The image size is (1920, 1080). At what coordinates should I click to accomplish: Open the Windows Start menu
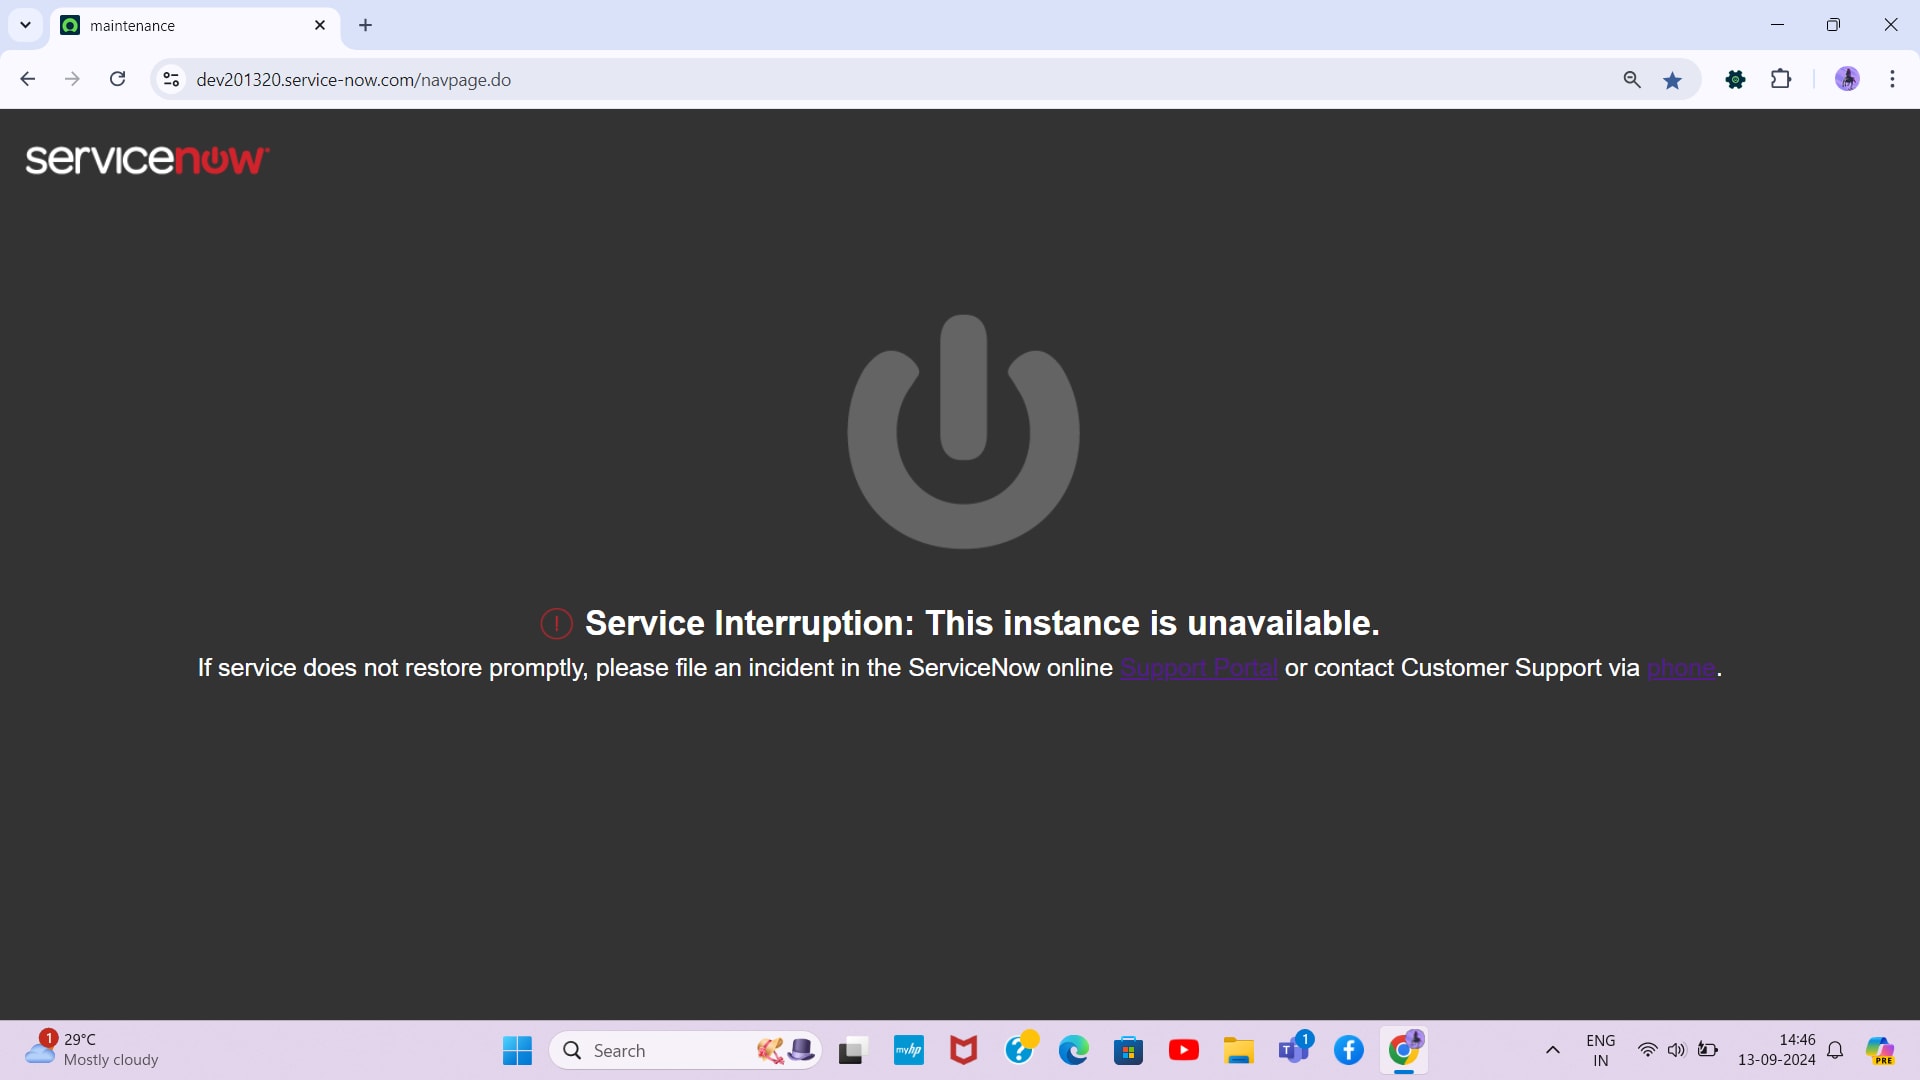tap(516, 1050)
